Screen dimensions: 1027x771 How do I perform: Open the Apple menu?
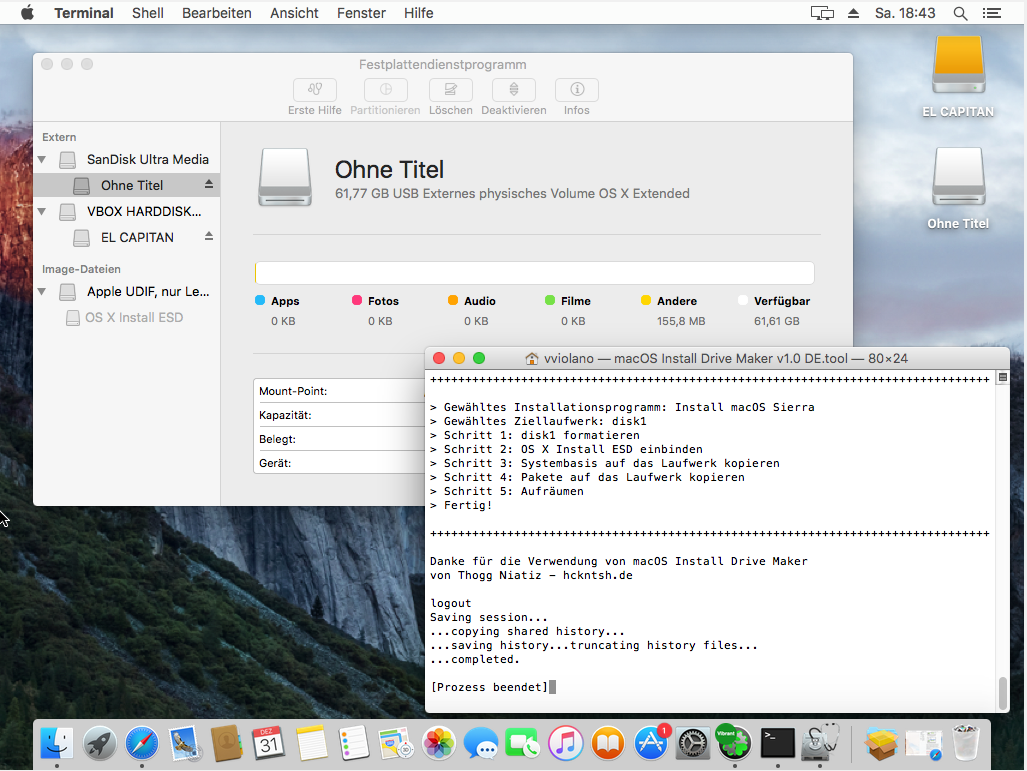click(x=27, y=12)
